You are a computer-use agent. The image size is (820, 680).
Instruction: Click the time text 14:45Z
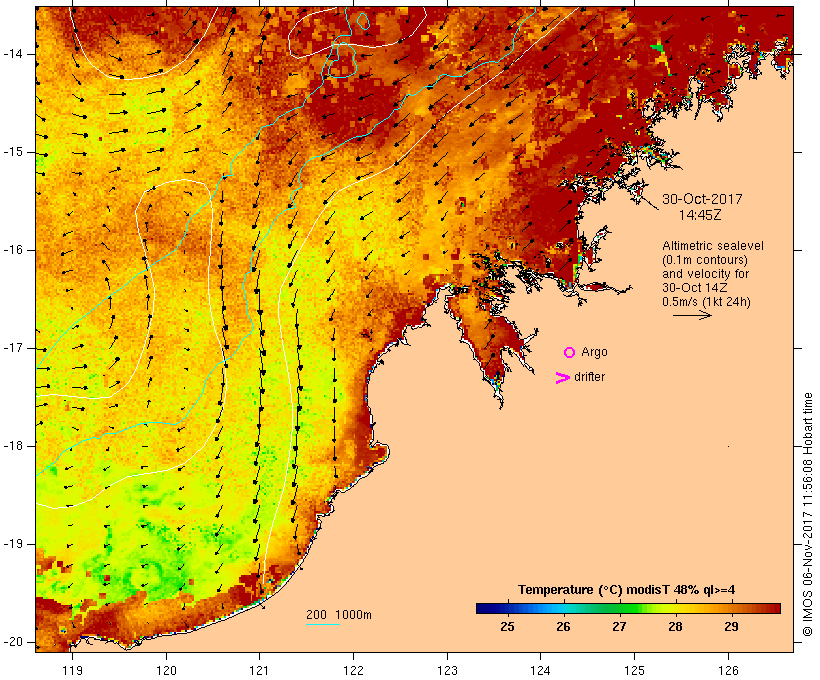(700, 215)
